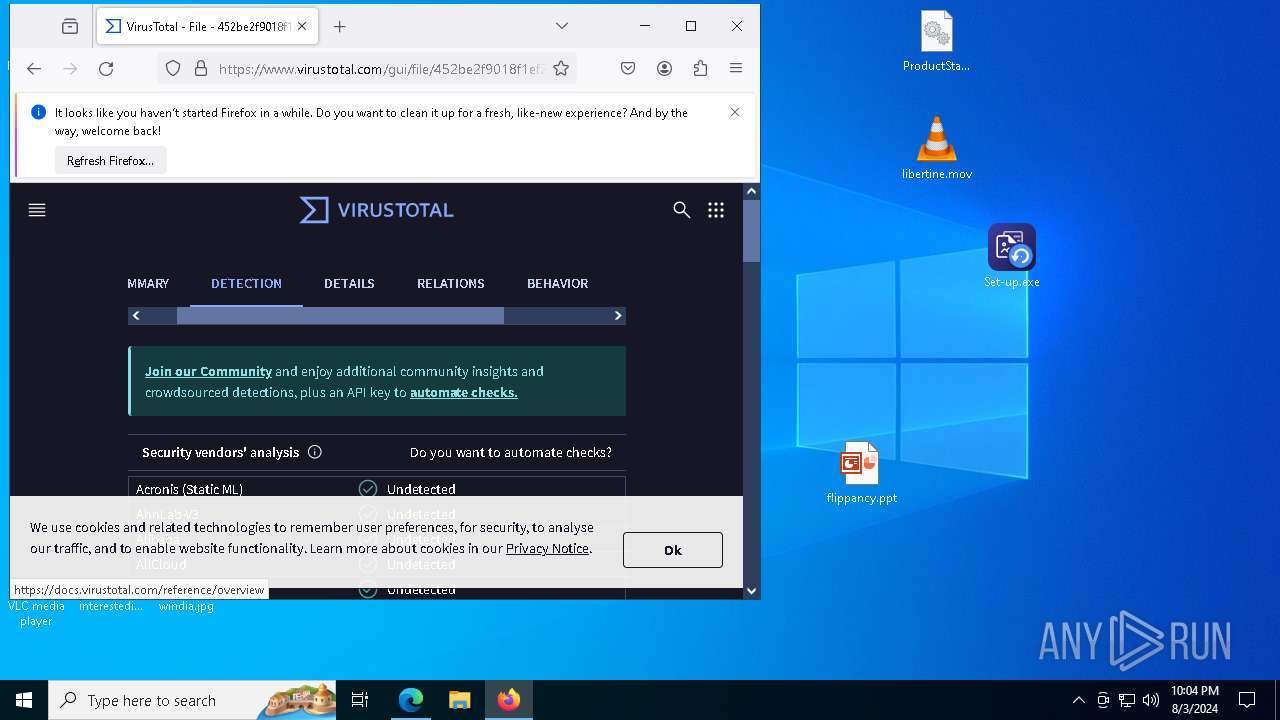Image resolution: width=1280 pixels, height=720 pixels.
Task: Dismiss the Firefox refresh notification
Action: click(735, 112)
